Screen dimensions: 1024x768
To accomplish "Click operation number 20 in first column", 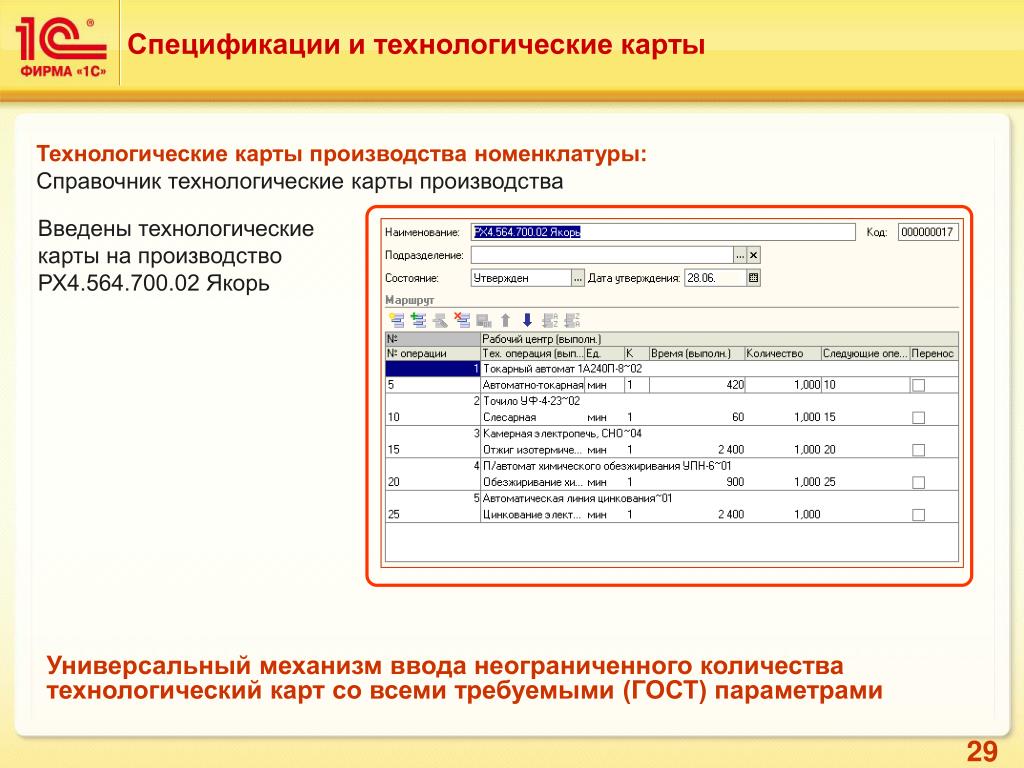I will pos(432,483).
